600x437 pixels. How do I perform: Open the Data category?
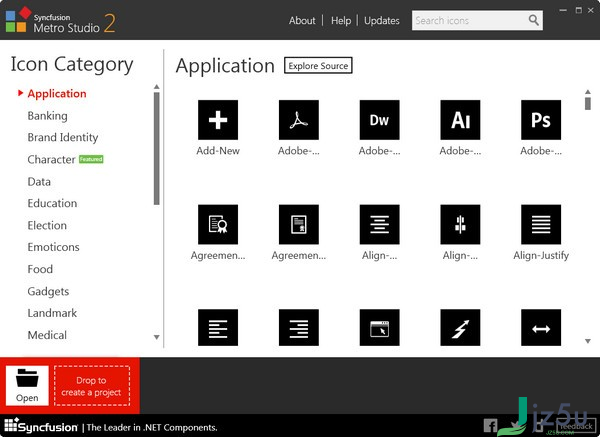coord(39,181)
